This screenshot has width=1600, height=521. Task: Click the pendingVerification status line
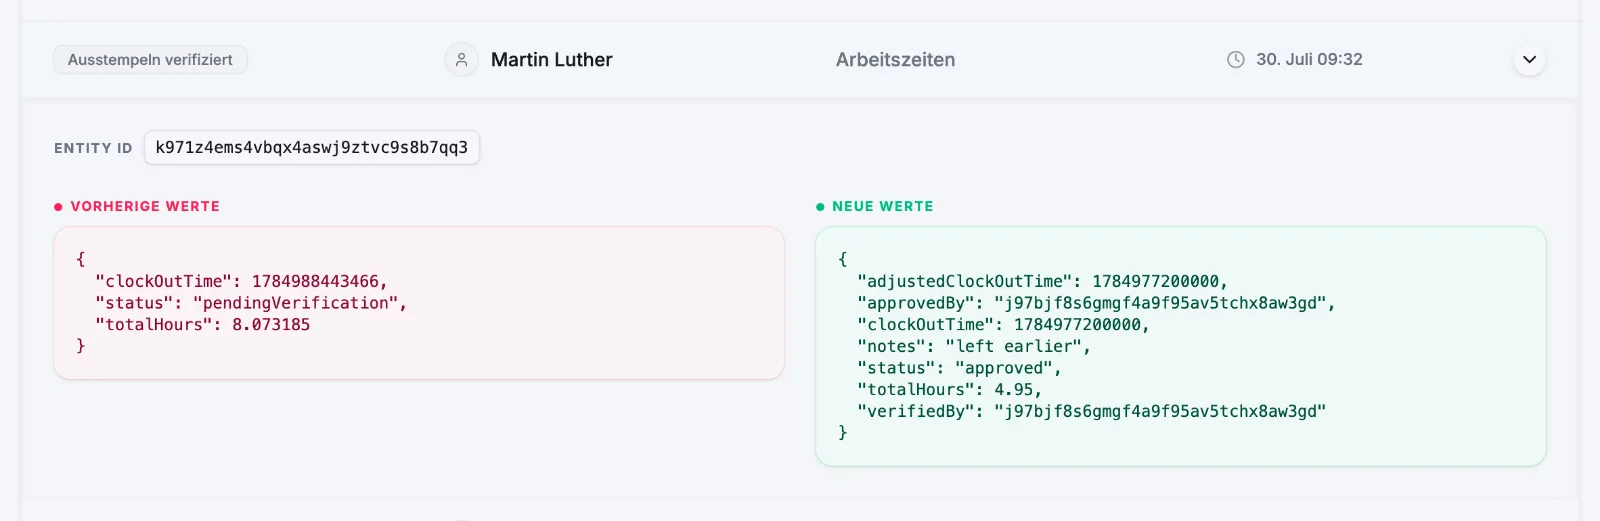tap(251, 303)
